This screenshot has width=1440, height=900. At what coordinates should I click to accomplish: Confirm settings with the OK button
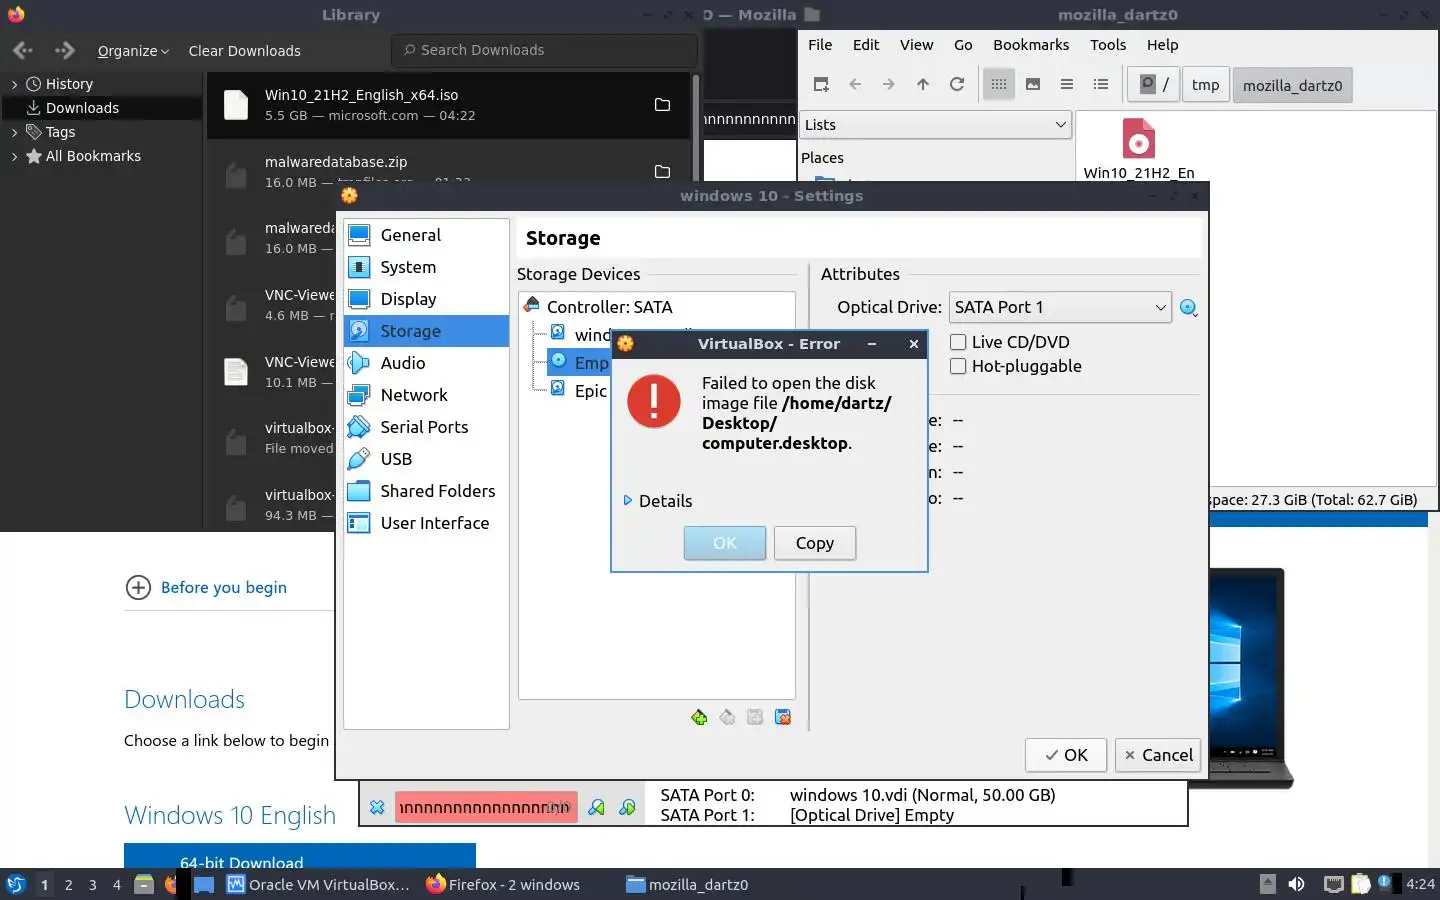click(1066, 755)
